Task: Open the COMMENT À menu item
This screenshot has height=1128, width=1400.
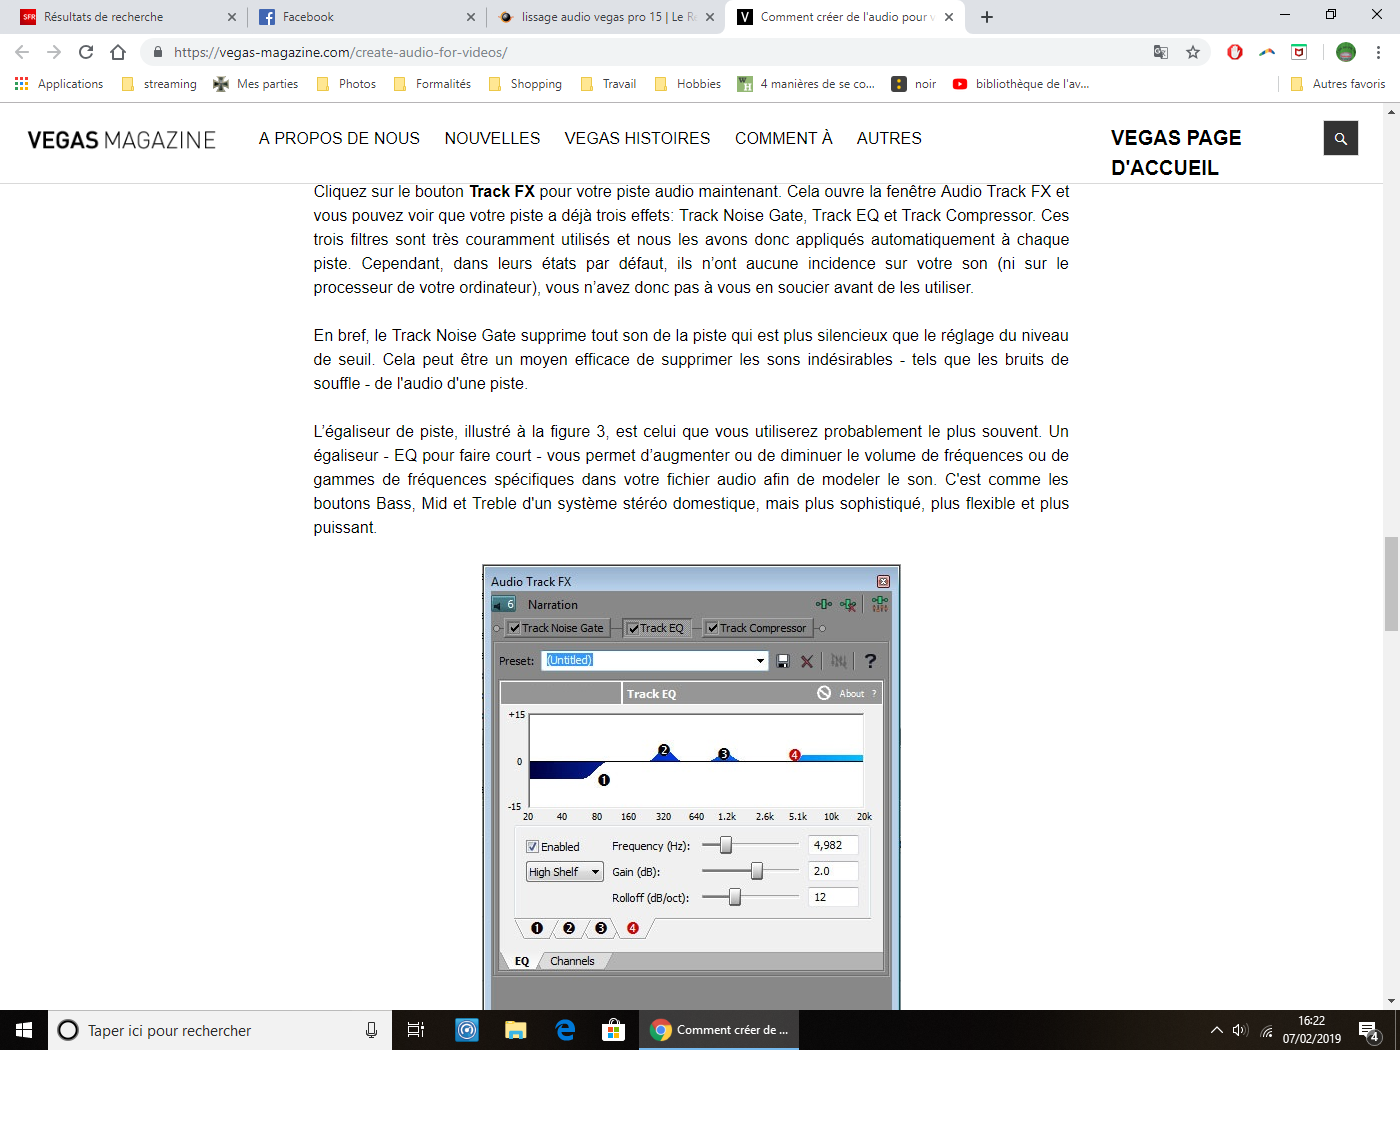Action: click(x=784, y=139)
